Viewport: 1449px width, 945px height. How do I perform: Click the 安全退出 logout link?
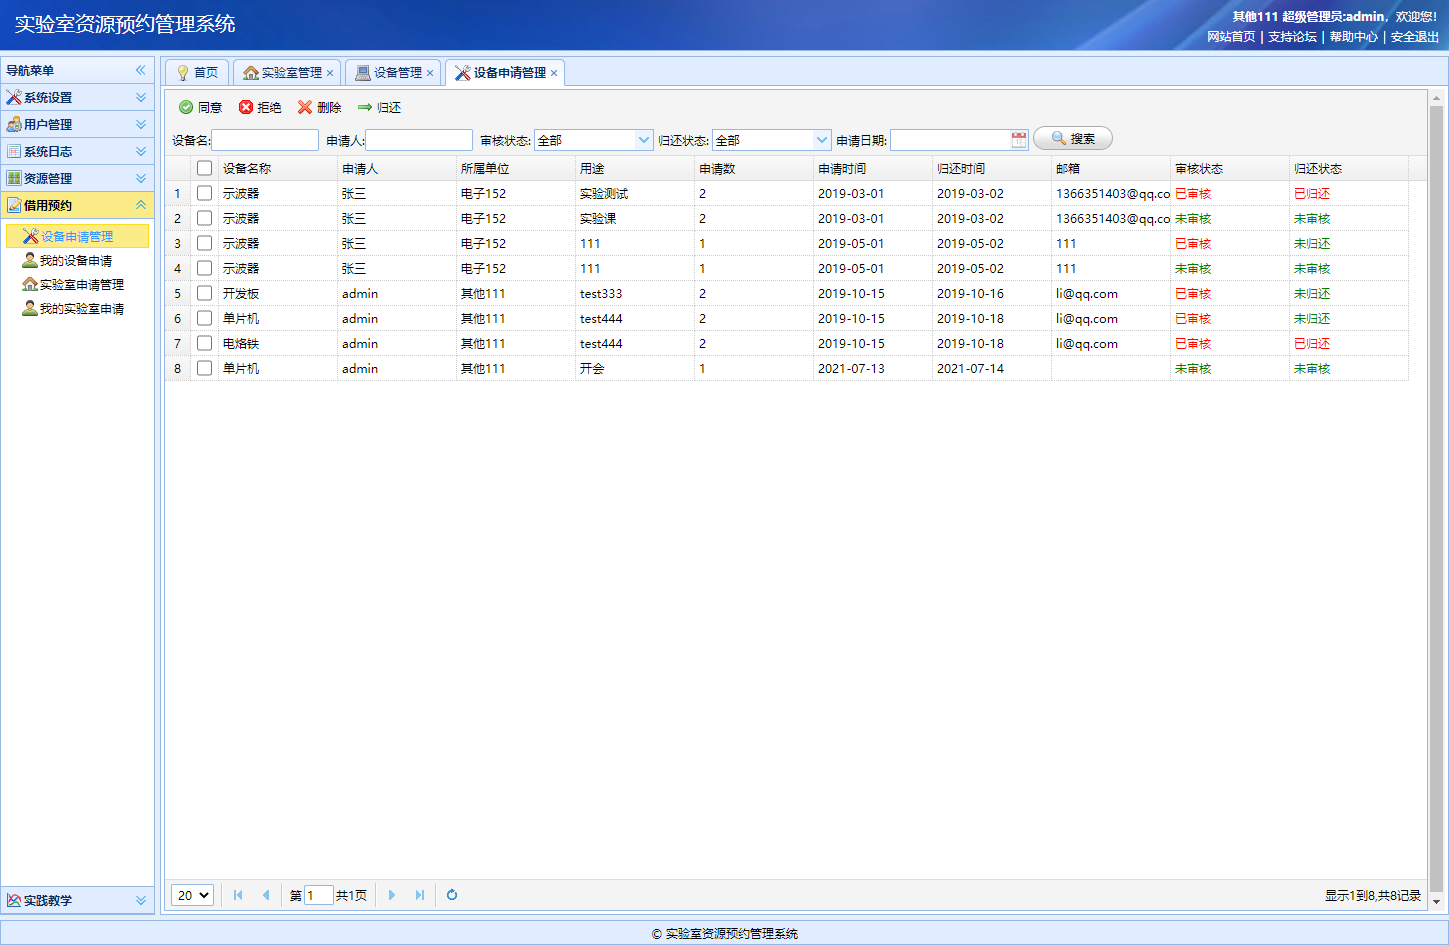pyautogui.click(x=1414, y=37)
